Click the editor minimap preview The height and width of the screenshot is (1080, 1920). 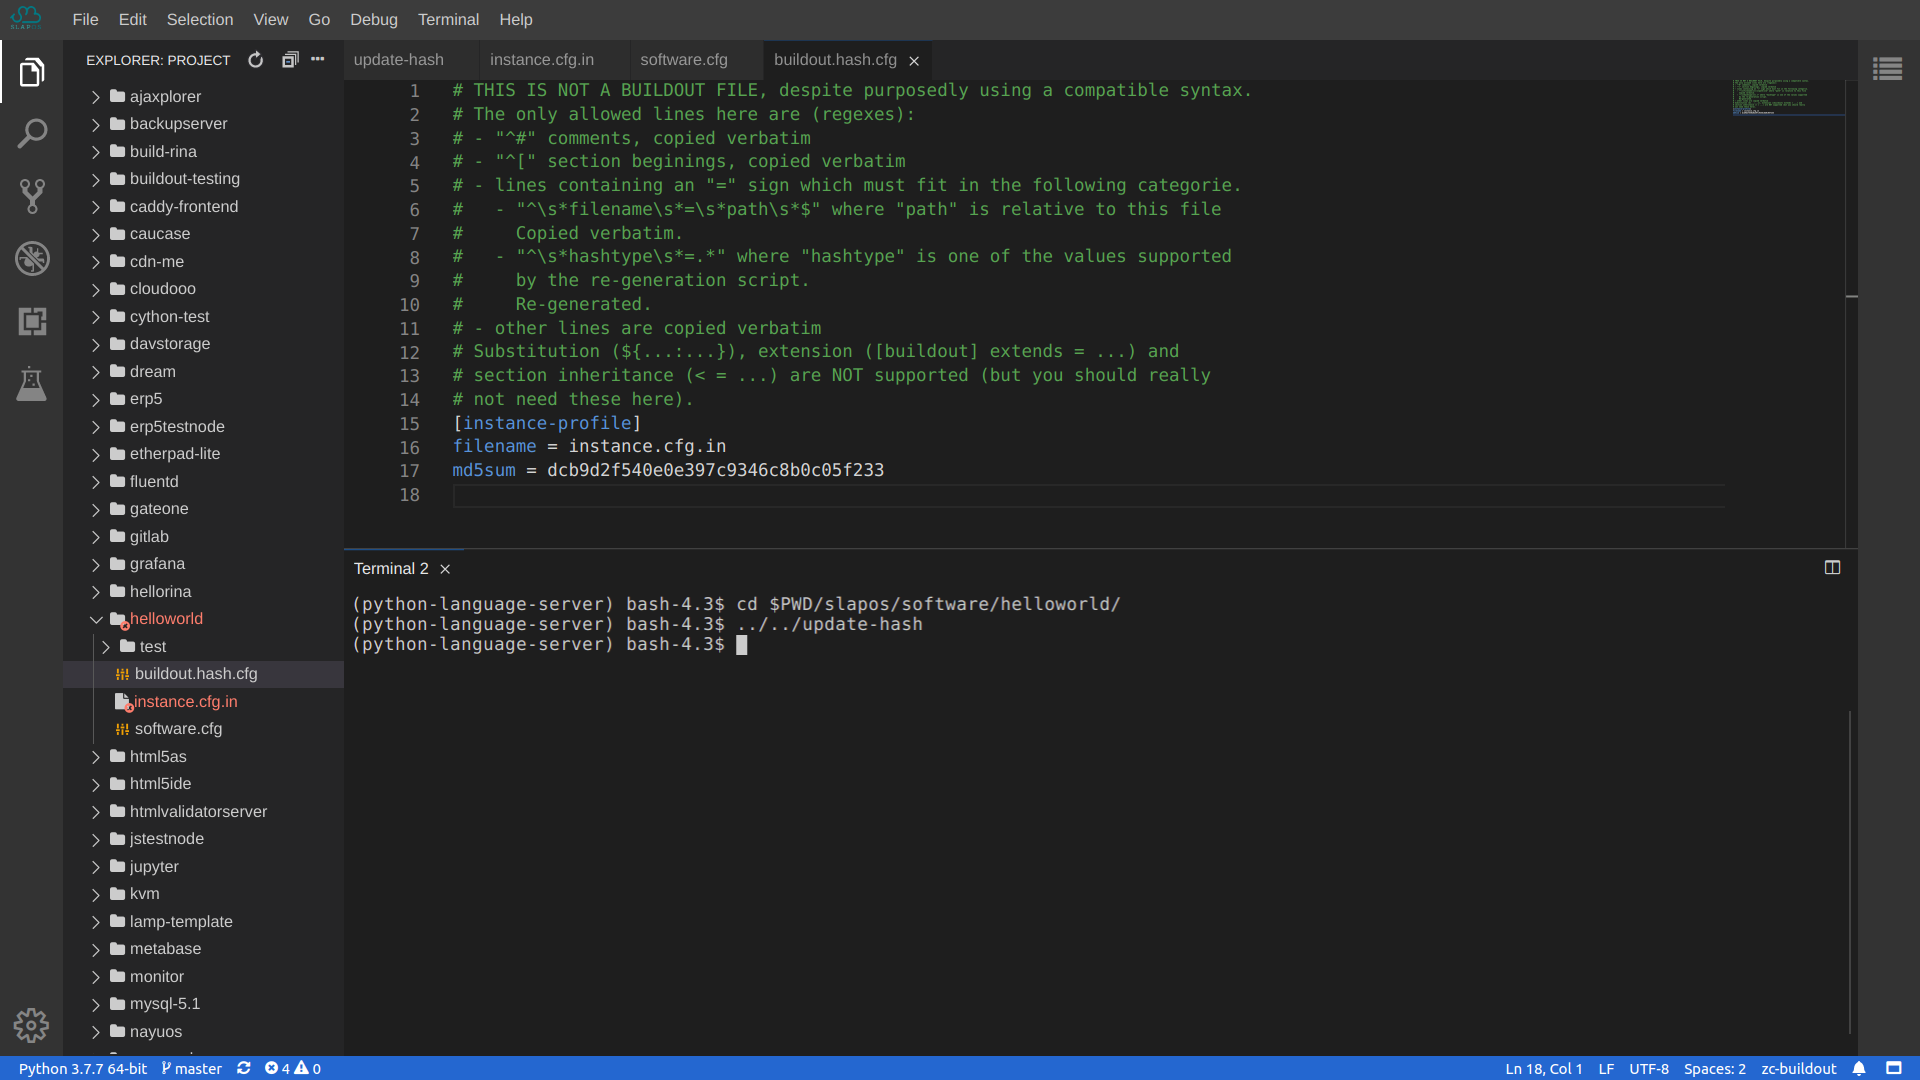[x=1788, y=97]
